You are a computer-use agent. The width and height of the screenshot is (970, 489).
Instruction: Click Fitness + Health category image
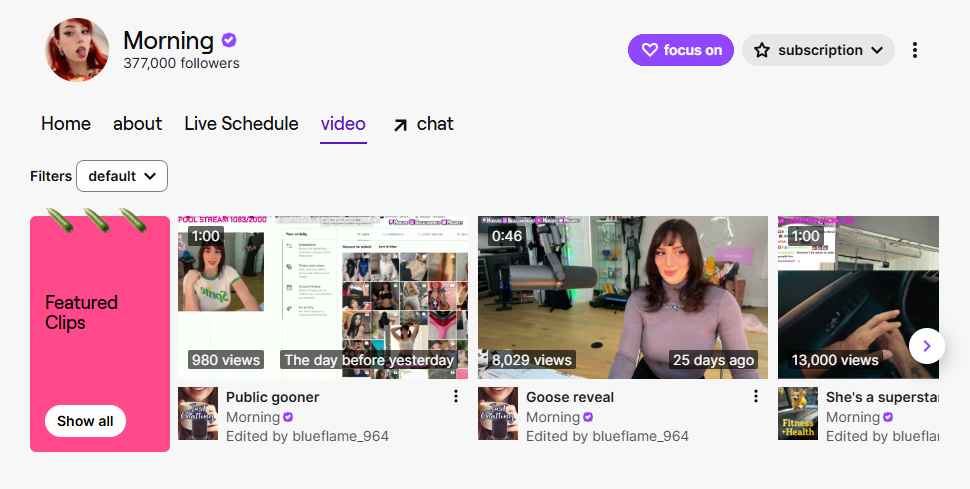(x=797, y=413)
